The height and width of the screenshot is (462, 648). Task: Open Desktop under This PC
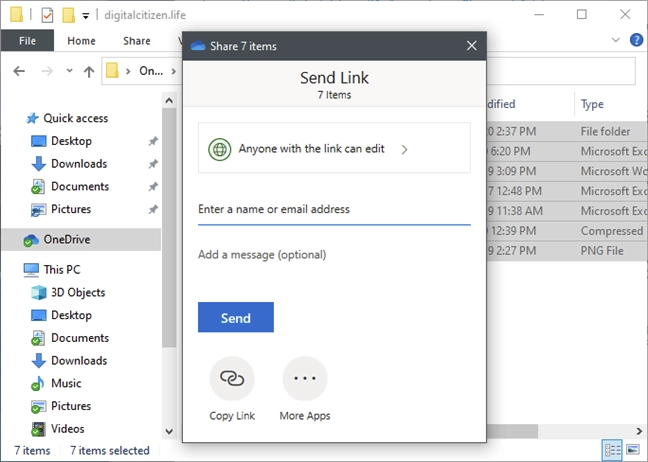pyautogui.click(x=71, y=315)
